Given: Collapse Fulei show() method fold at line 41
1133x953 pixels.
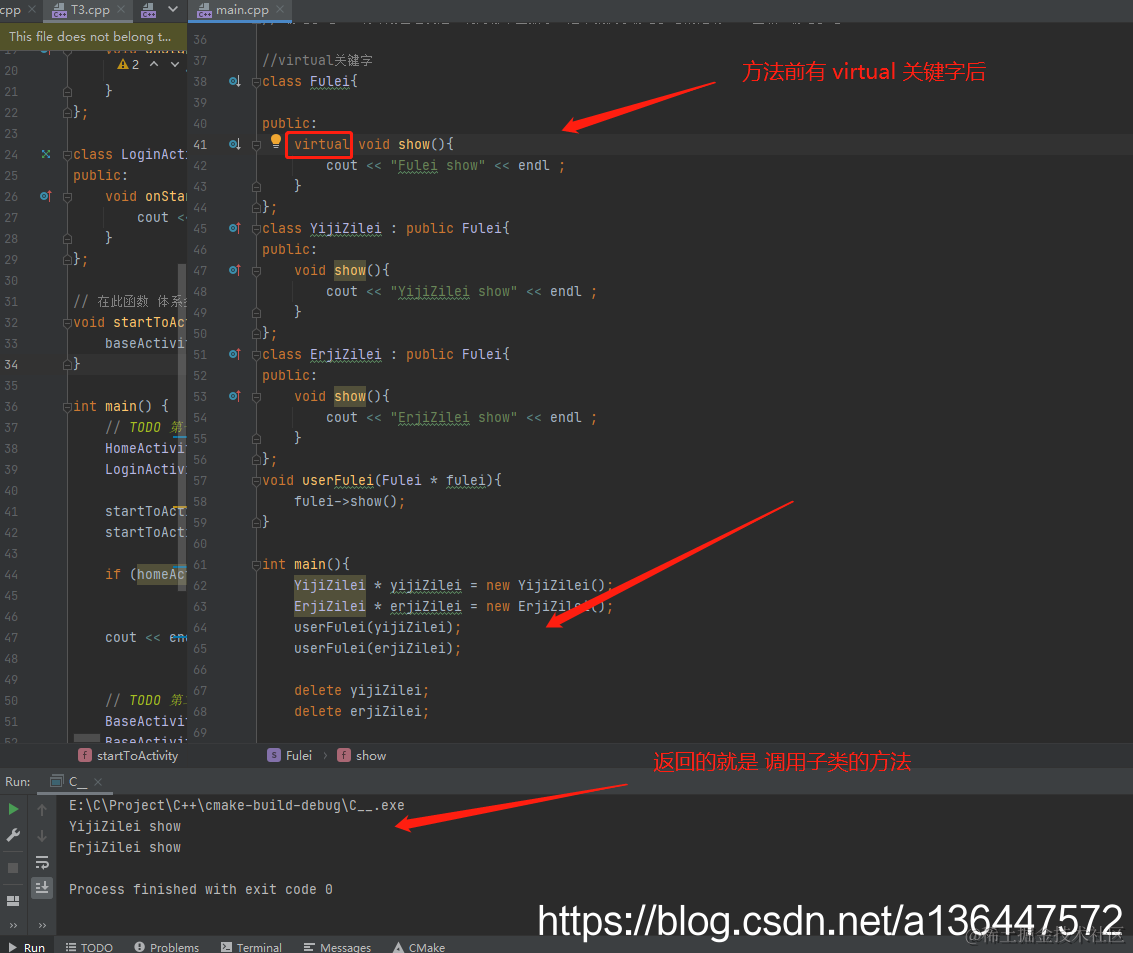Looking at the screenshot, I should [256, 145].
